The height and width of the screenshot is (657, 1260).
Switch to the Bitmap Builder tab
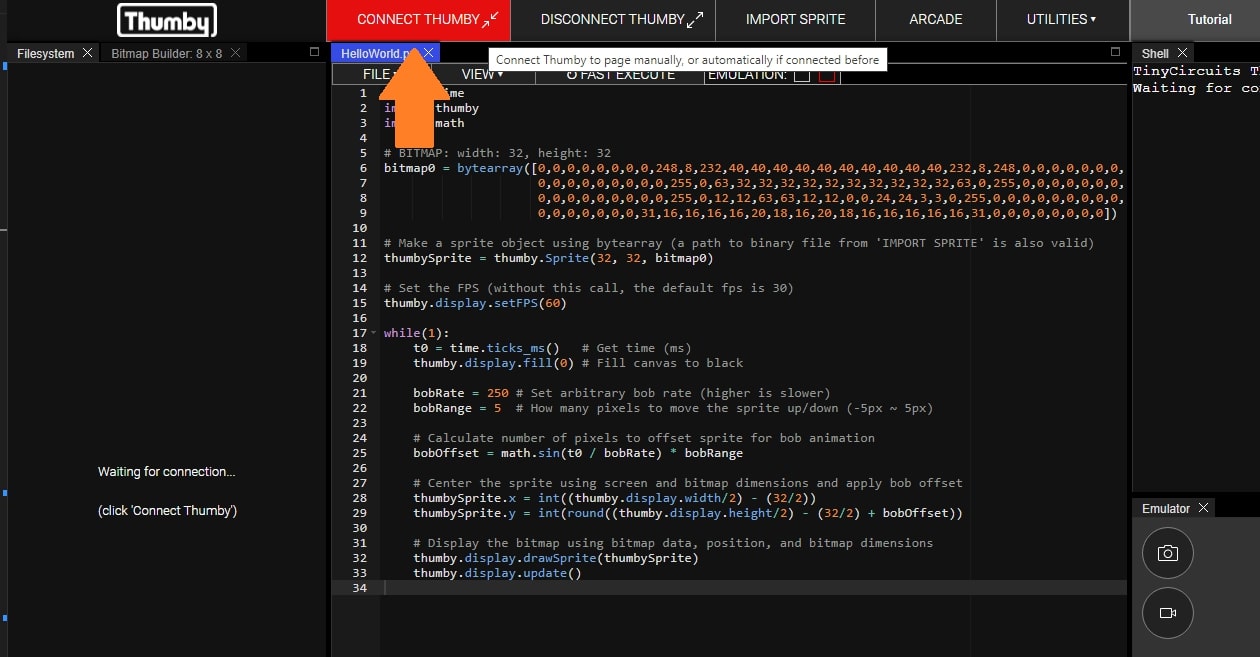pos(165,53)
